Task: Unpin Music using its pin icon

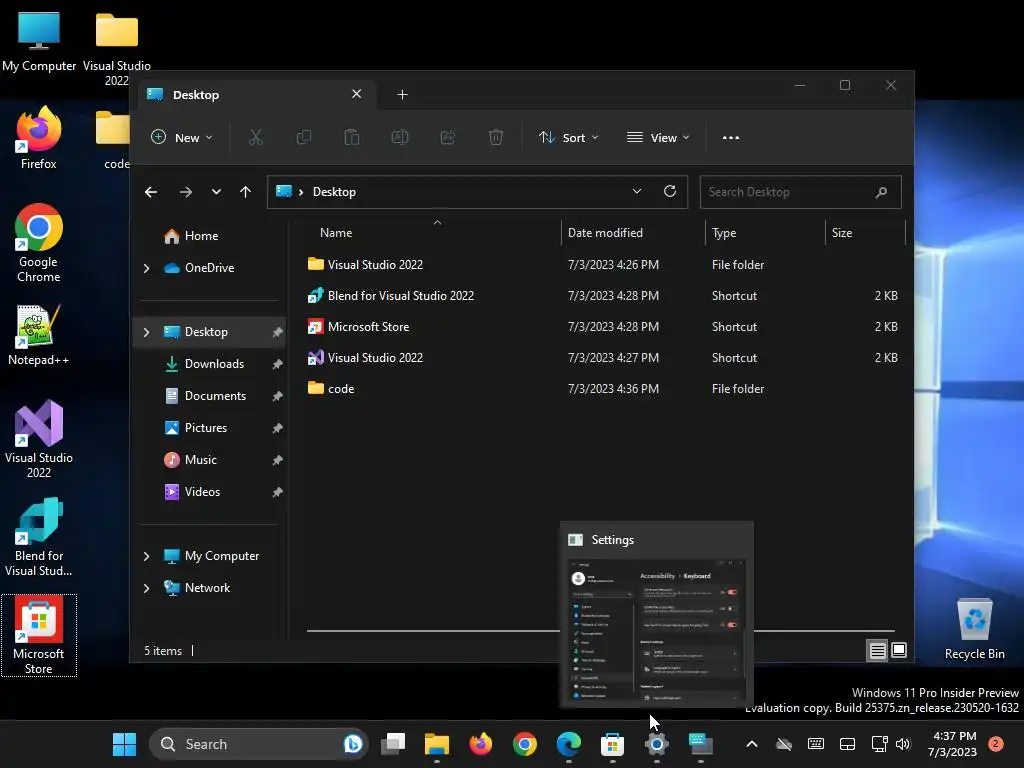Action: (x=278, y=460)
